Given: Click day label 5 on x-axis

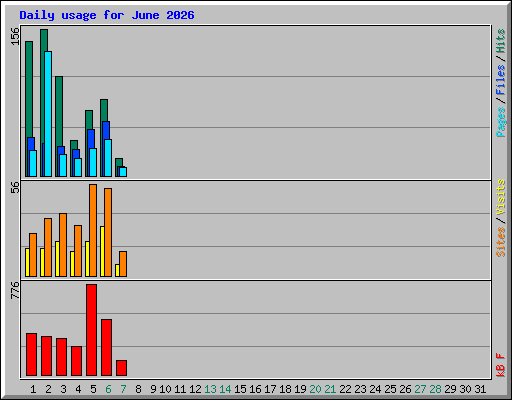Looking at the screenshot, I should pyautogui.click(x=93, y=389).
